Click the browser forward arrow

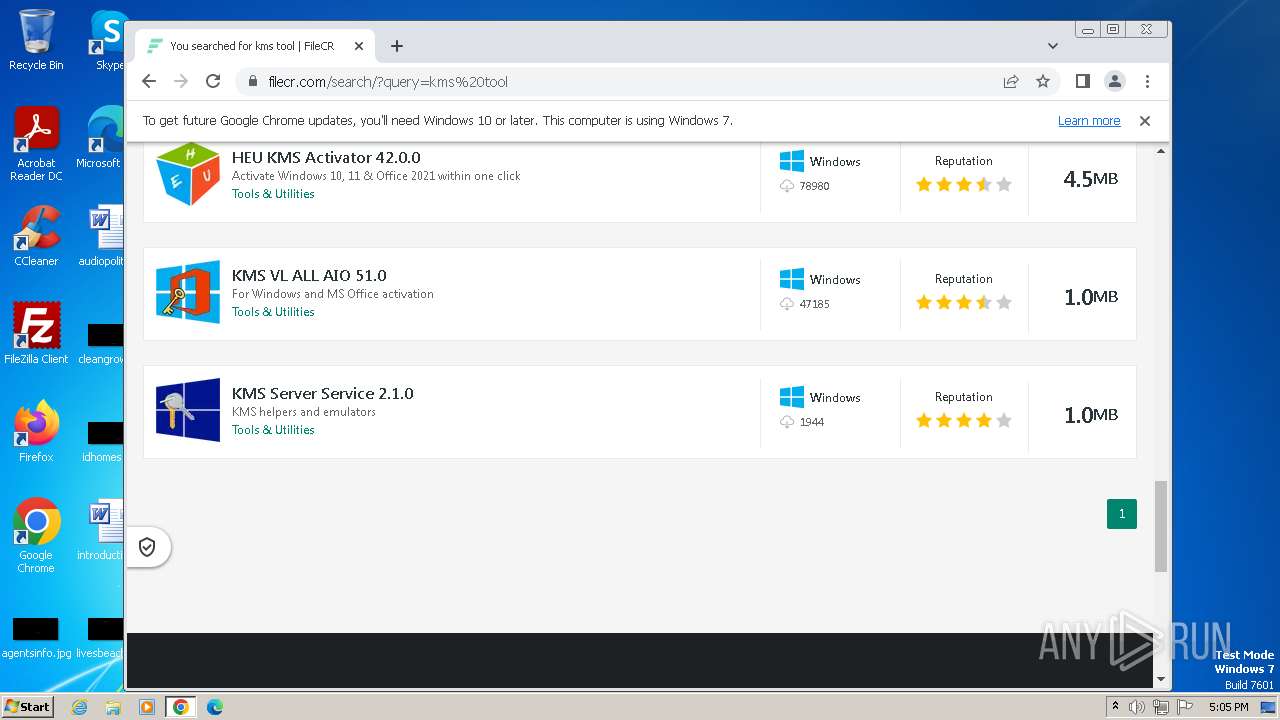(181, 81)
